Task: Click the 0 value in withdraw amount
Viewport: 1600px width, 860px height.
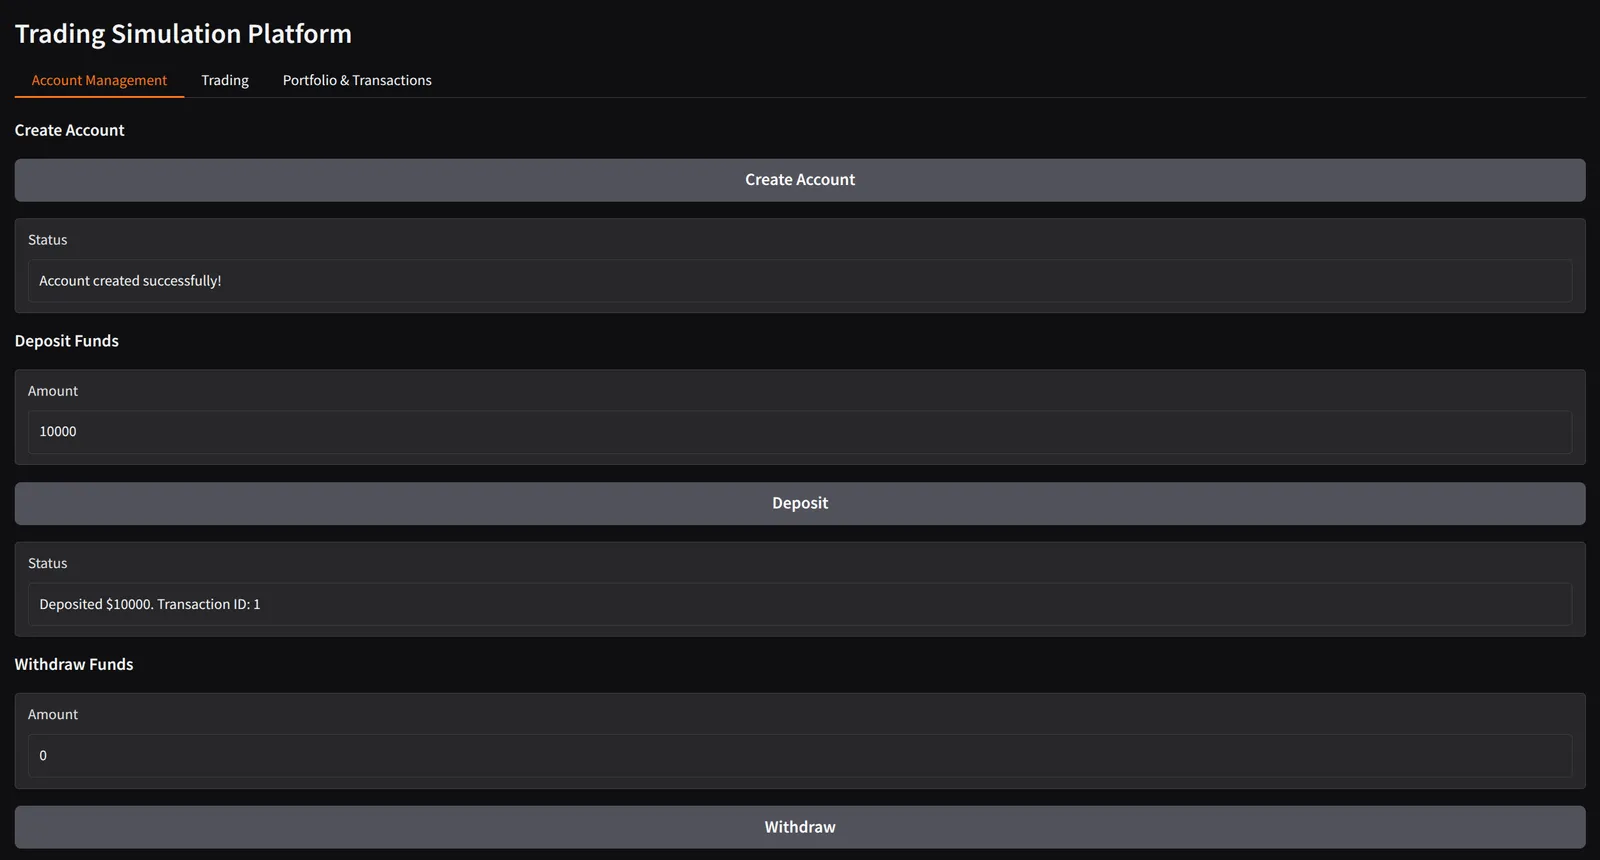Action: pyautogui.click(x=43, y=756)
